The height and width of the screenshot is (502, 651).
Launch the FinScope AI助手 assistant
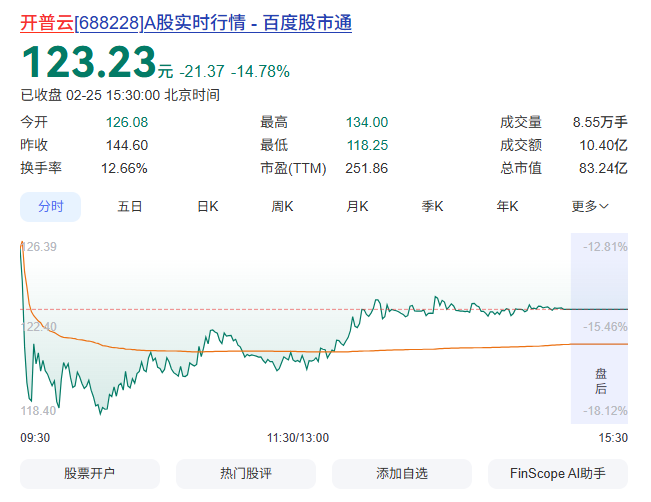click(x=558, y=473)
